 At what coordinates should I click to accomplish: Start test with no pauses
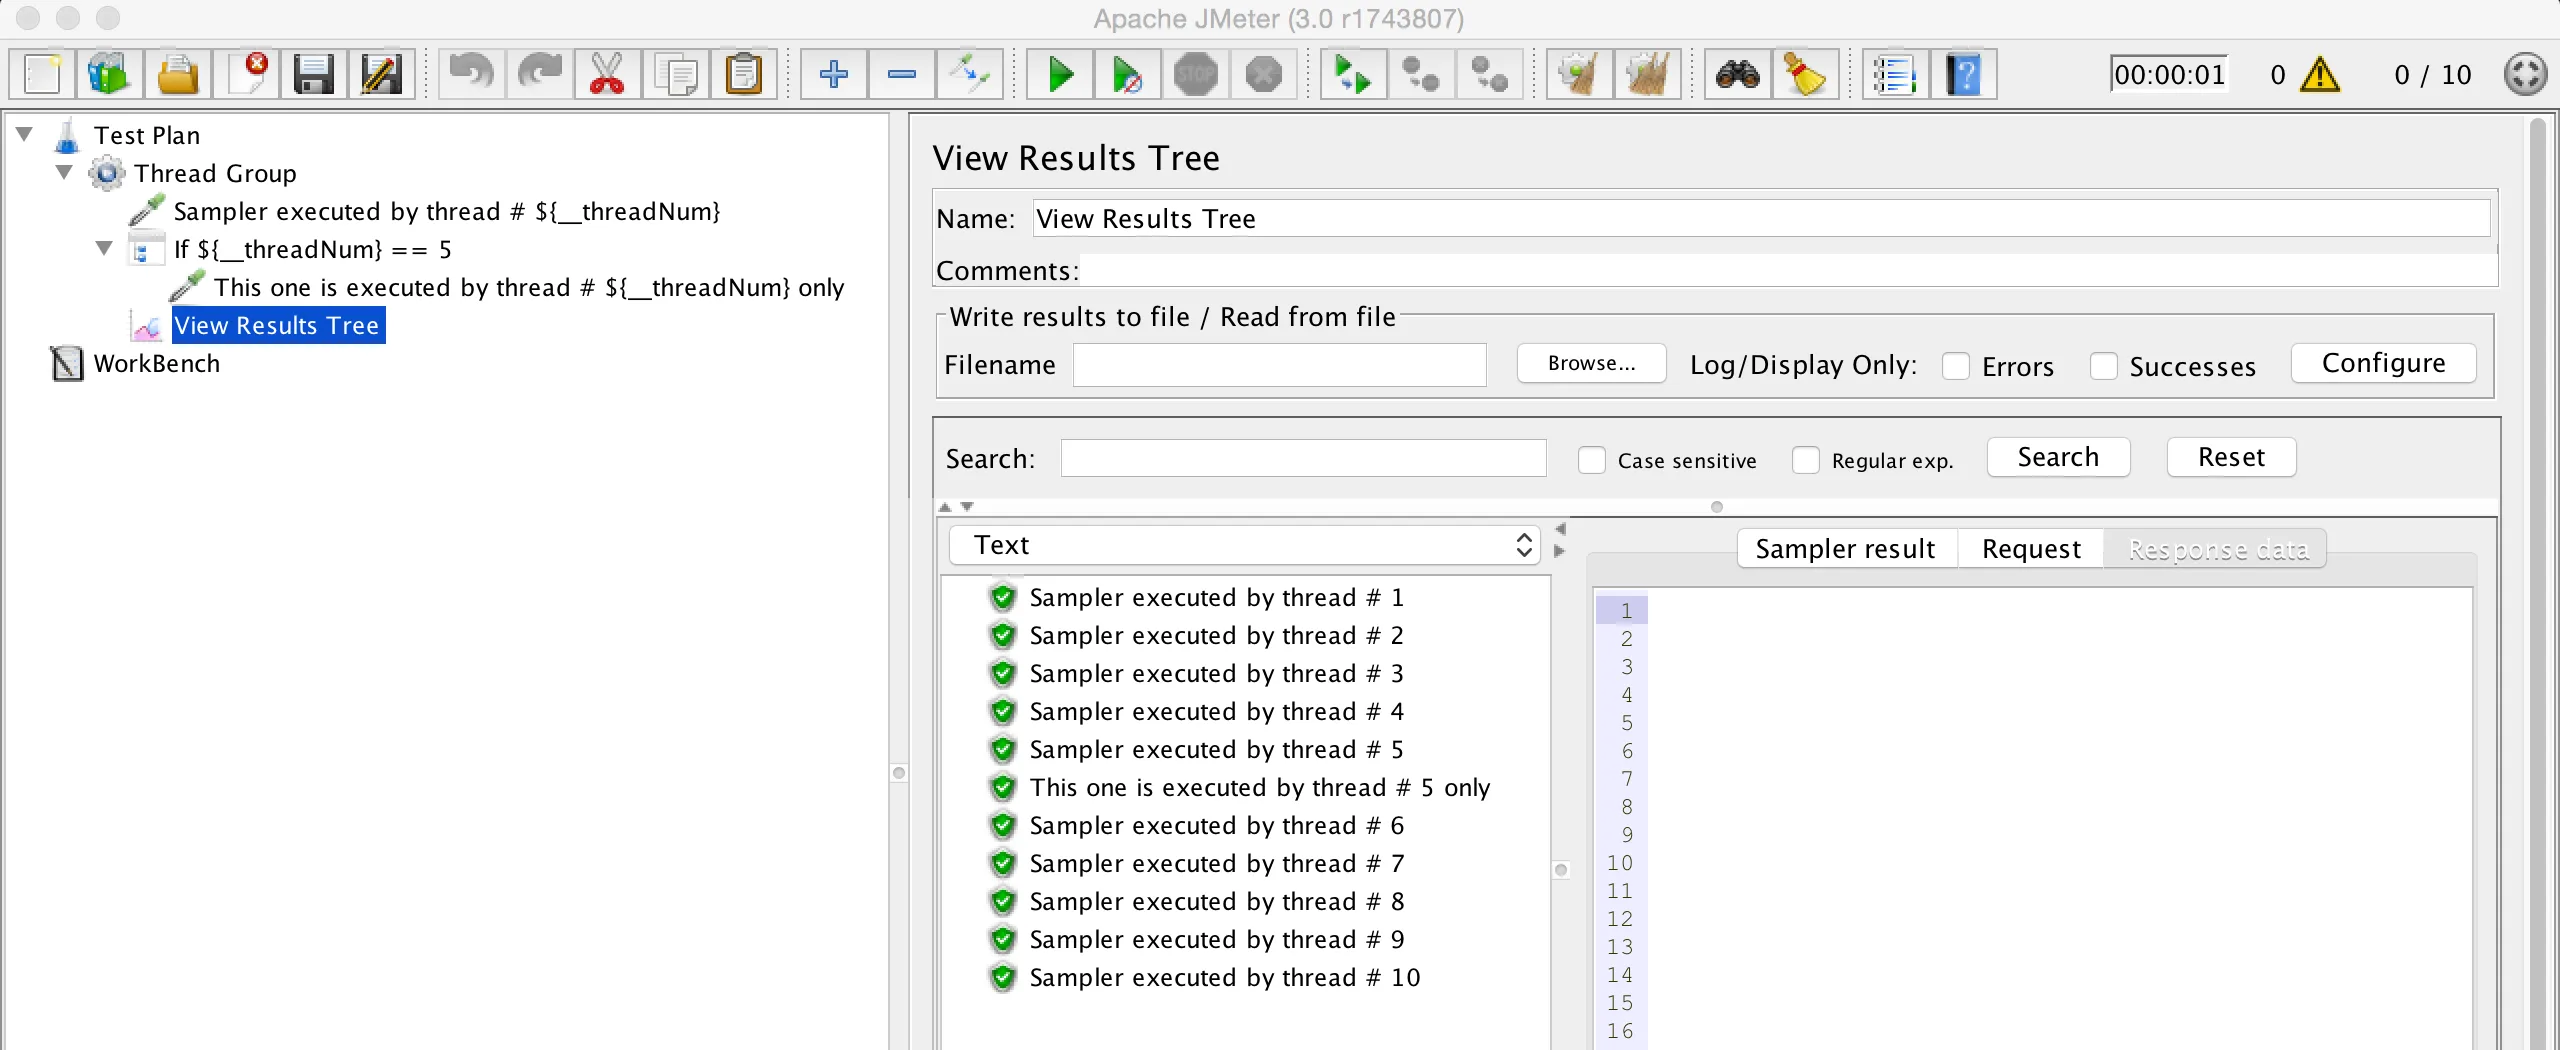click(x=1128, y=74)
